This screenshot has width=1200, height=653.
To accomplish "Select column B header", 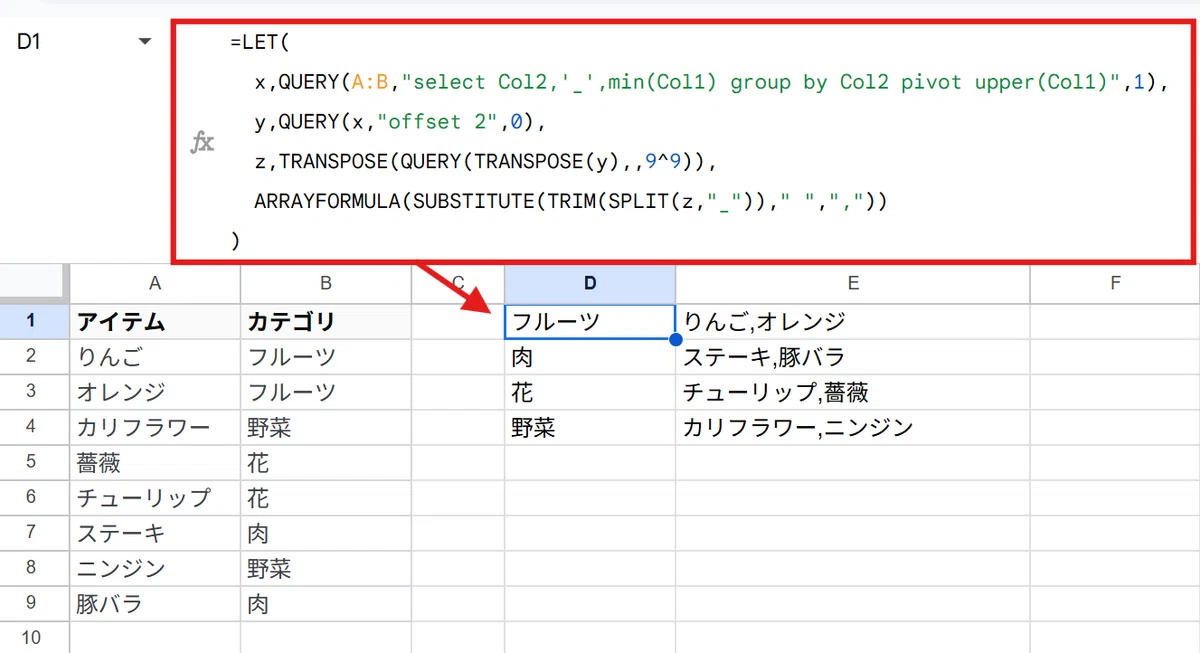I will pyautogui.click(x=326, y=284).
